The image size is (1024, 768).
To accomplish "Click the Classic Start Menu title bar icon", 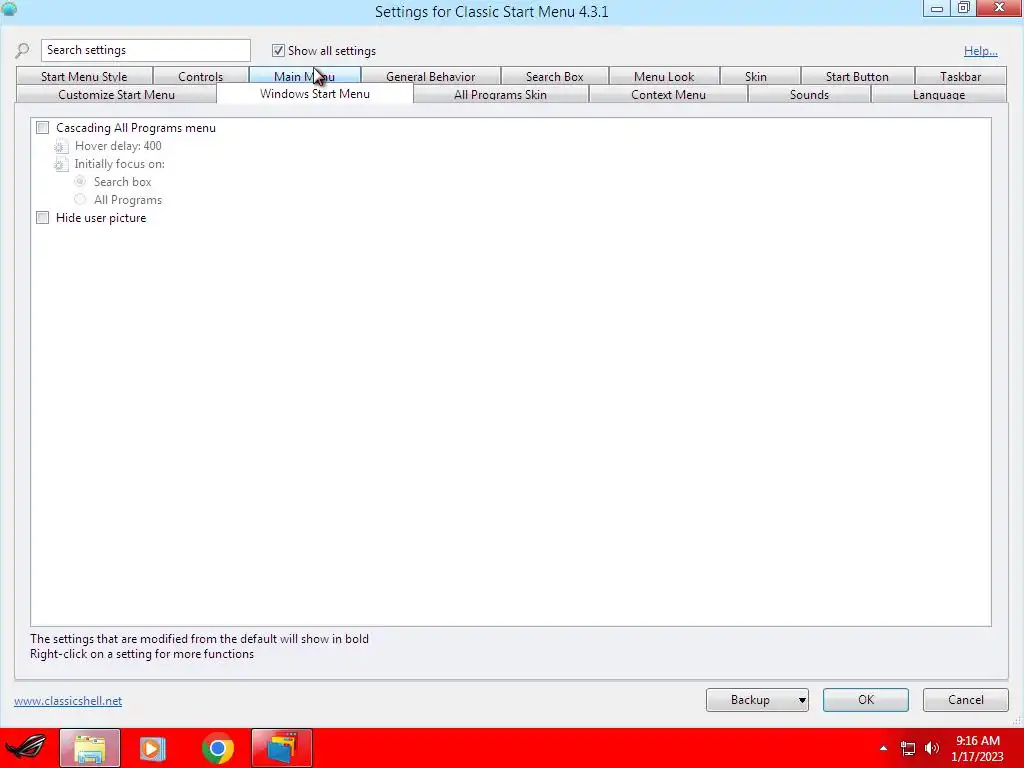I will [9, 8].
